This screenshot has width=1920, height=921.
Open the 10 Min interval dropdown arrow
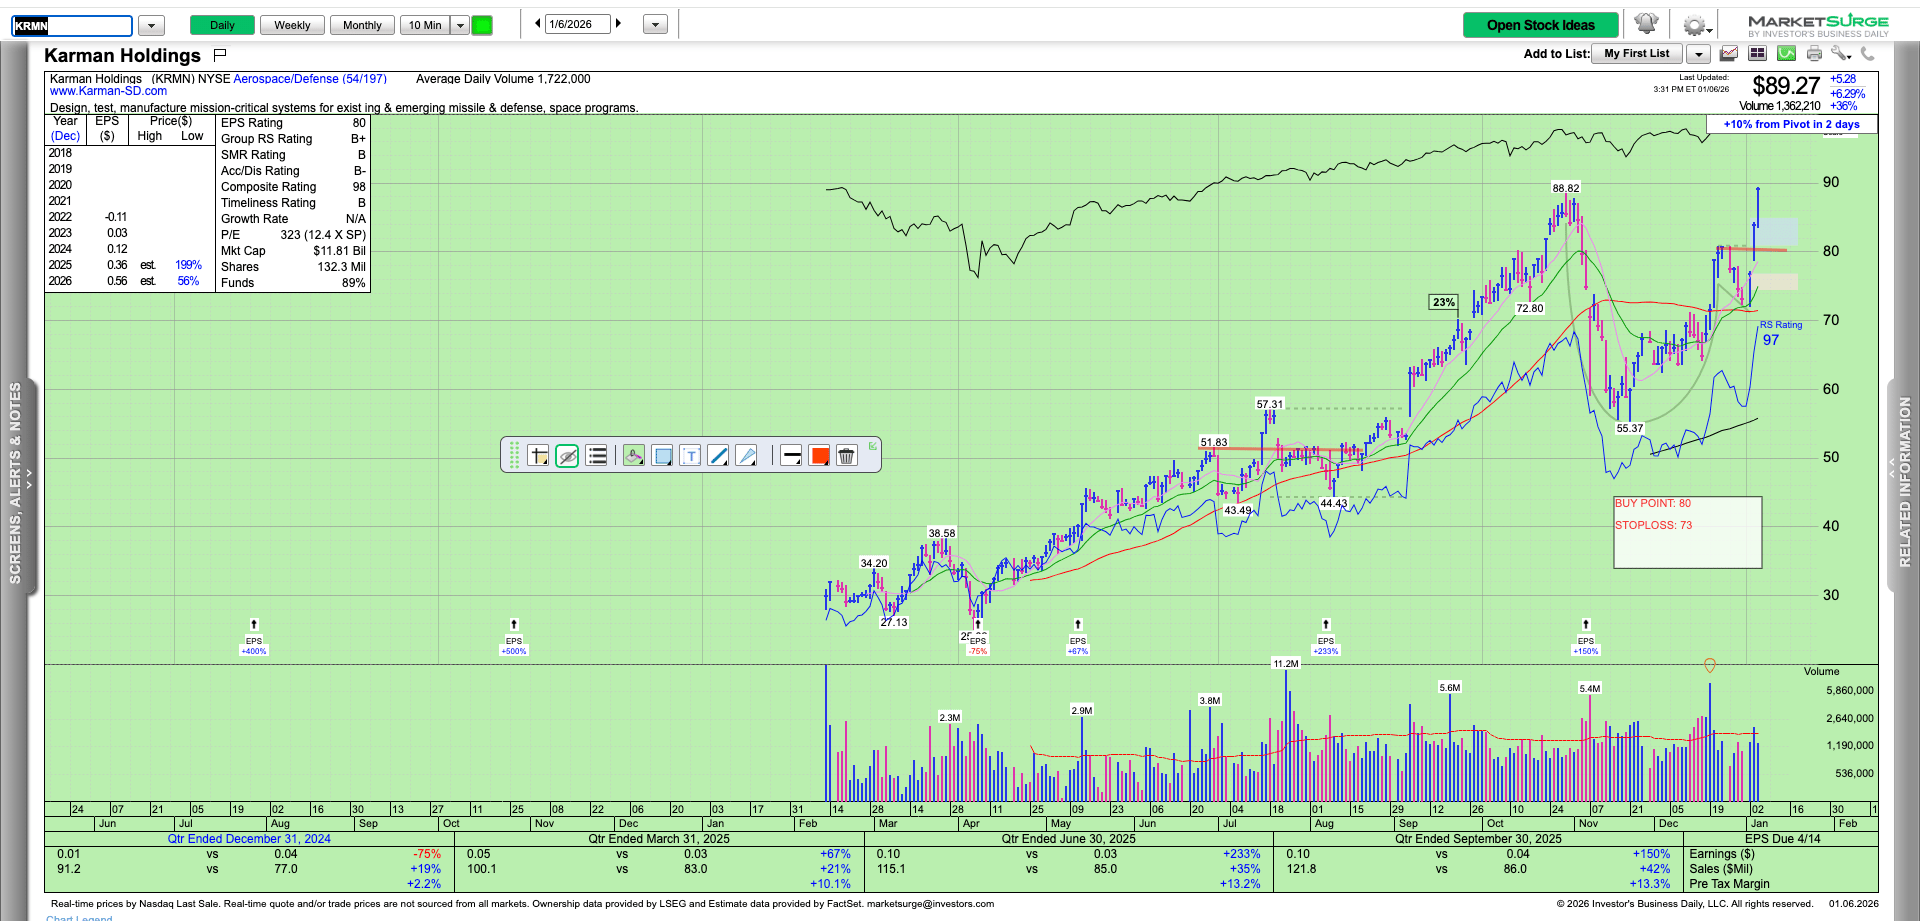(x=460, y=25)
